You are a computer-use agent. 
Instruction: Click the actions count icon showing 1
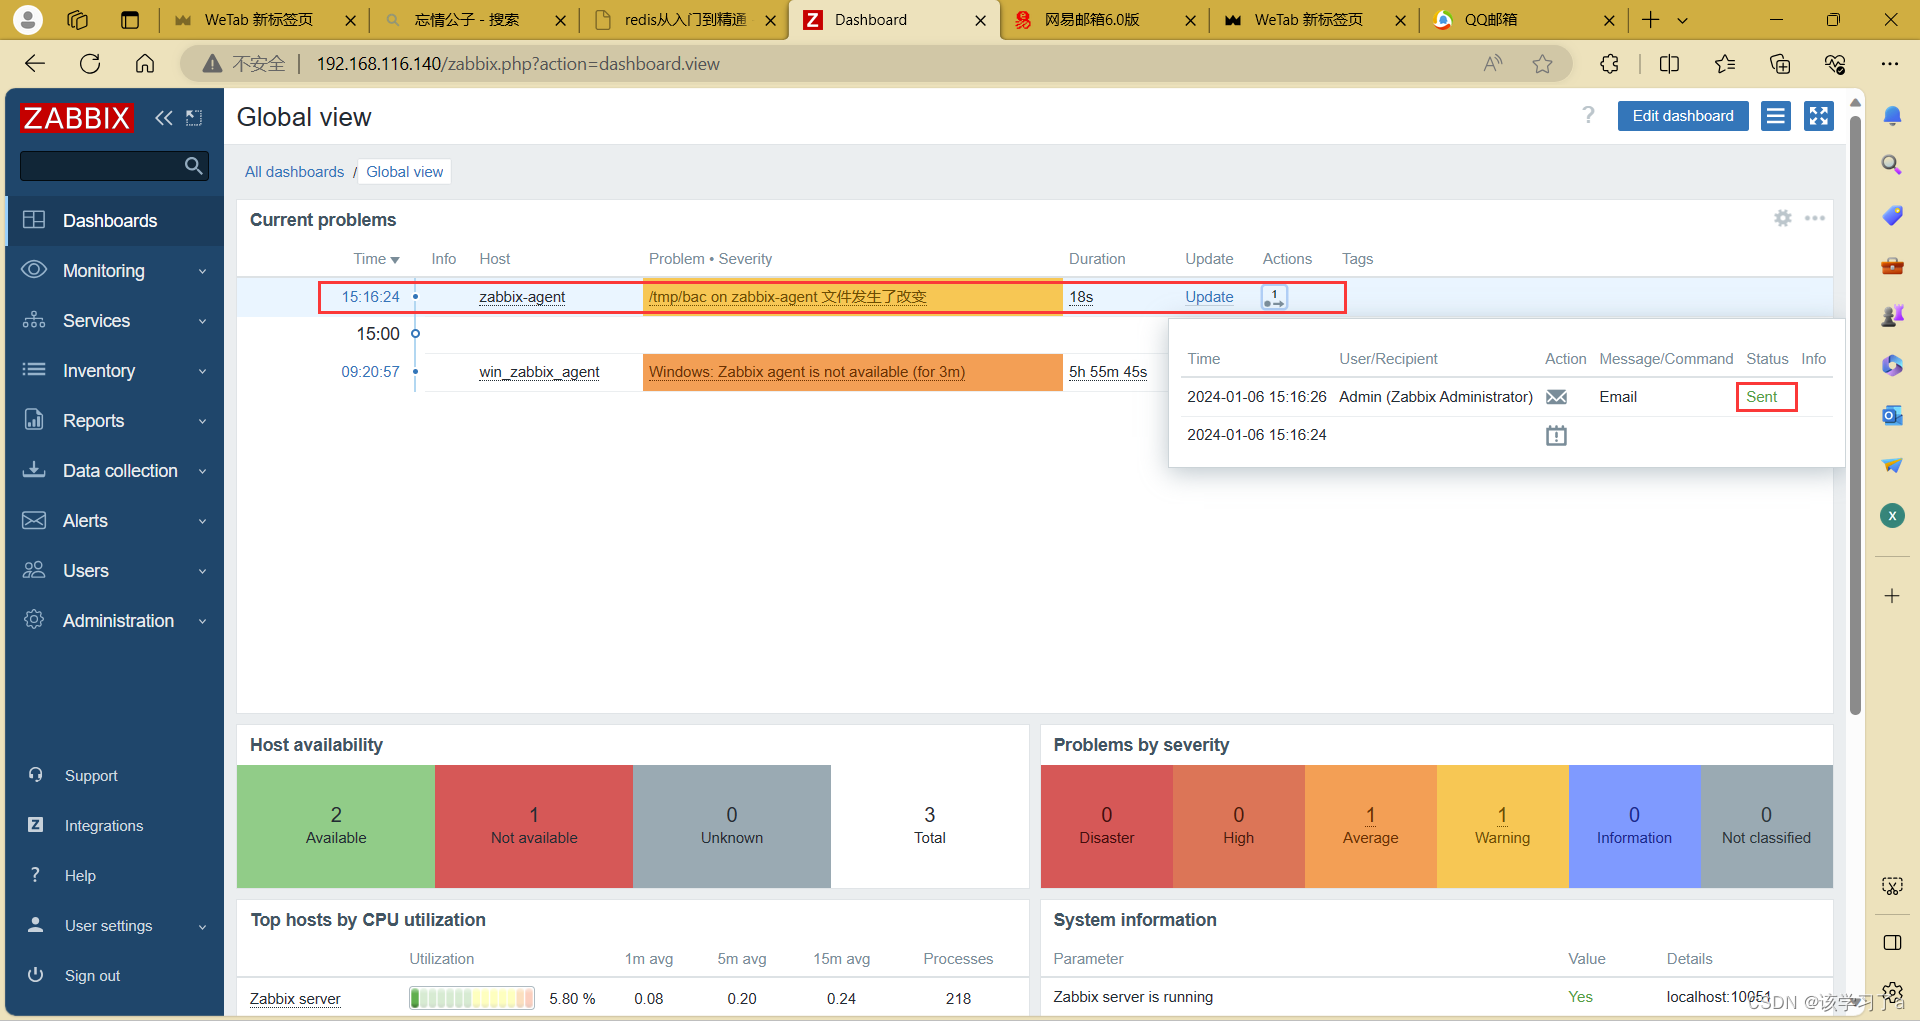point(1274,297)
